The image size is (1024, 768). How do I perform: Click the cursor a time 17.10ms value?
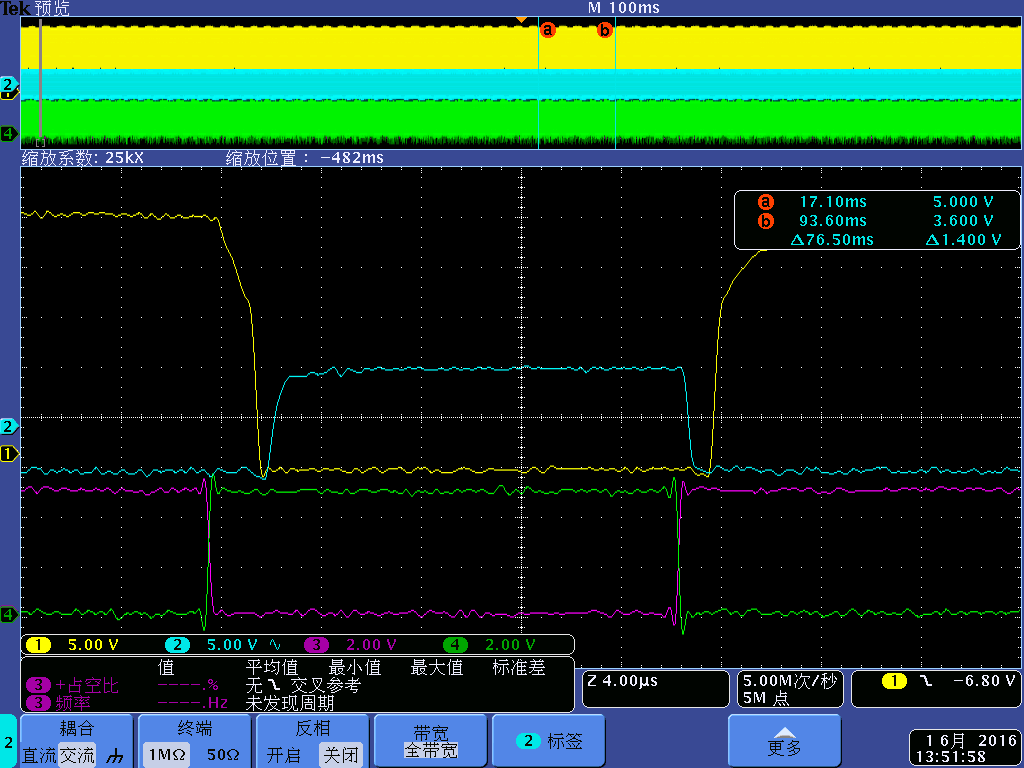(833, 202)
